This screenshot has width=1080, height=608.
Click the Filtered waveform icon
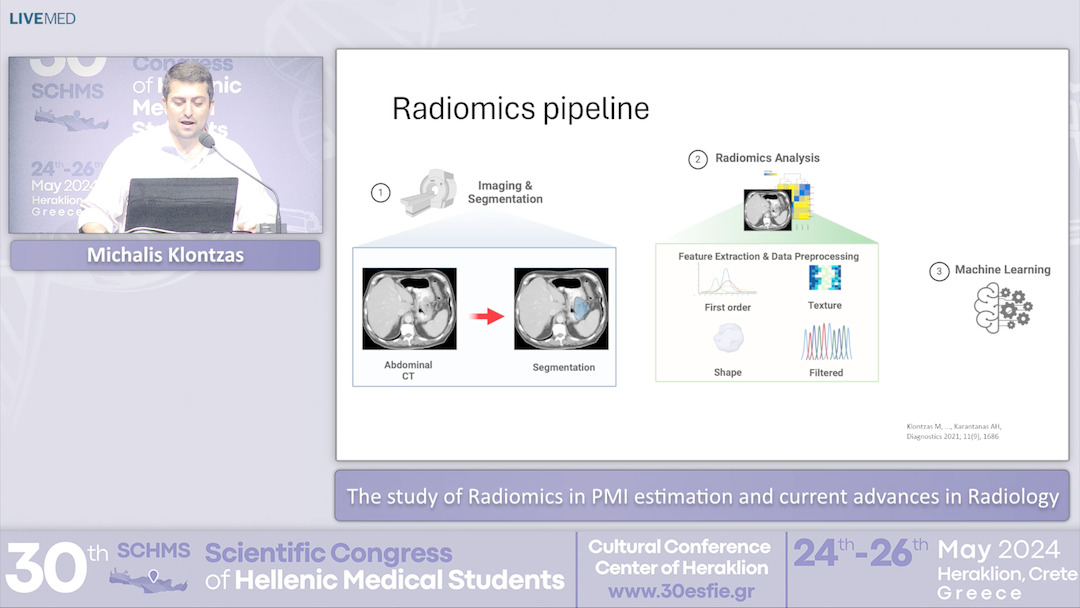point(826,342)
